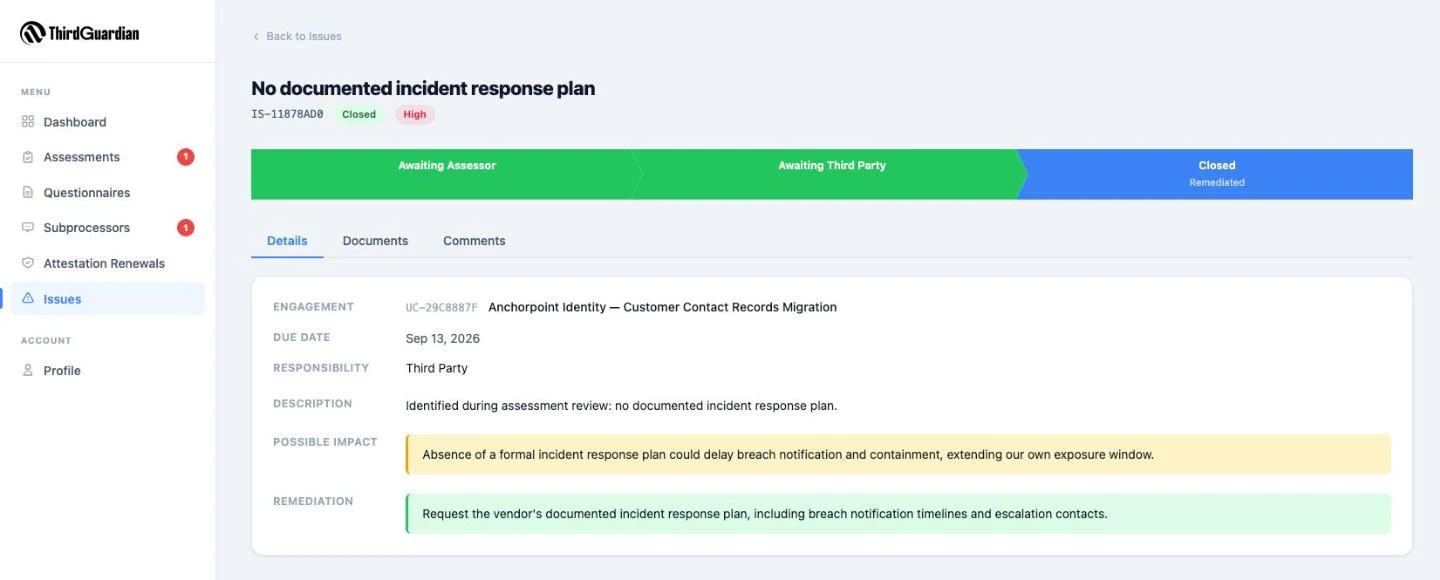Click the Subprocessors monitor icon
The height and width of the screenshot is (580, 1440).
[28, 228]
